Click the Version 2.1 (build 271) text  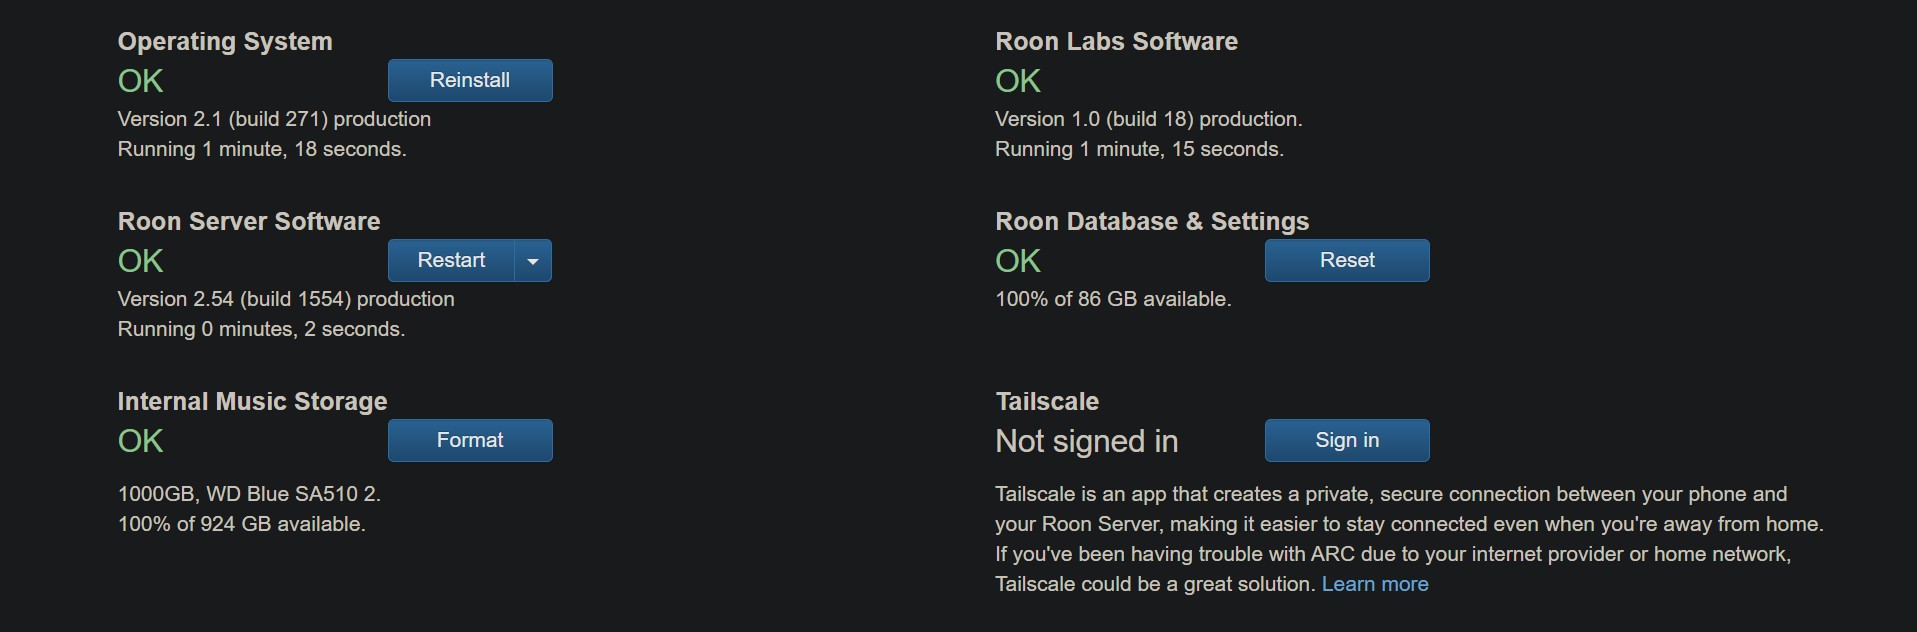[x=274, y=120]
